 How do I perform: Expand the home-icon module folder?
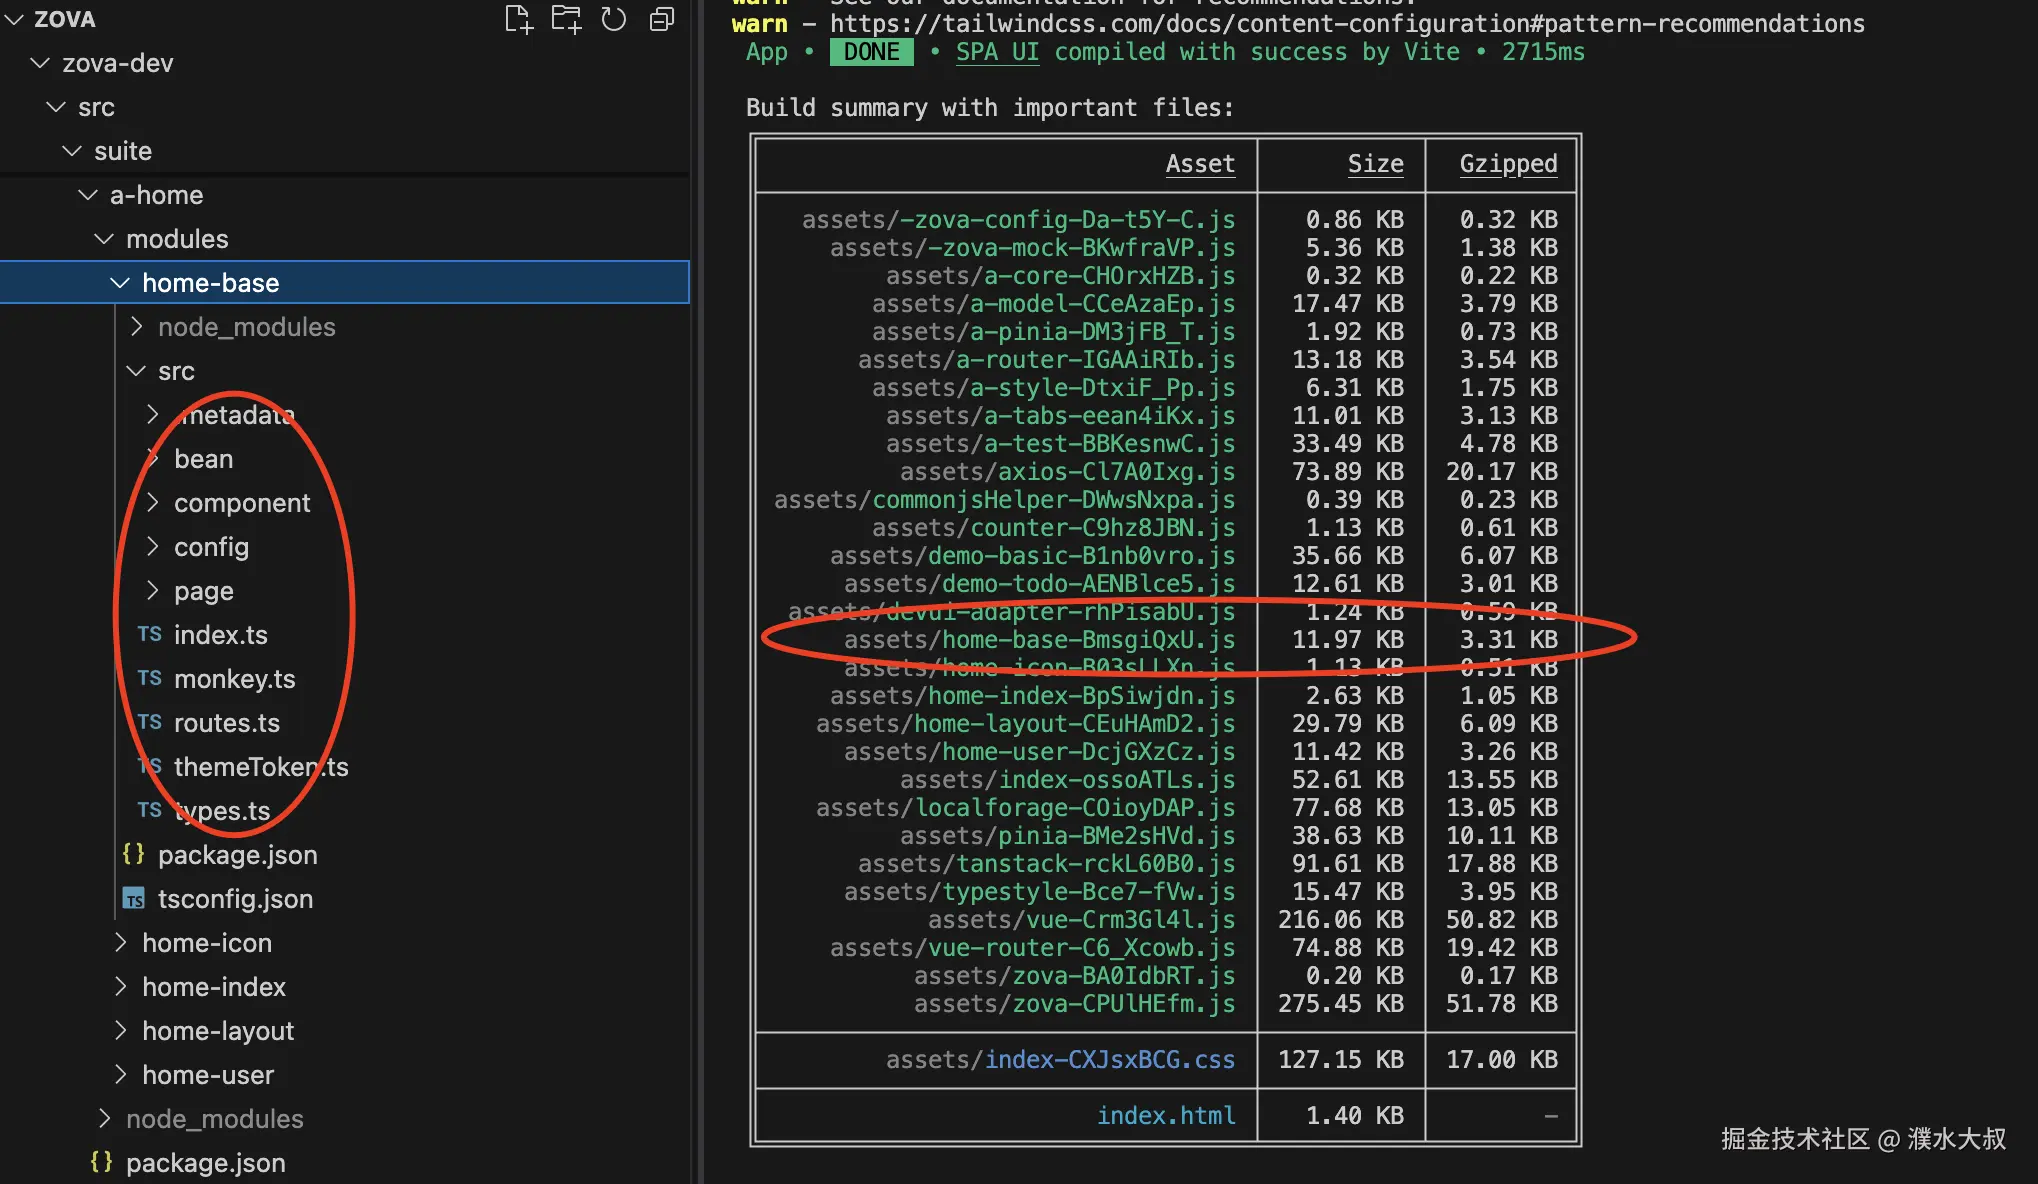(206, 943)
